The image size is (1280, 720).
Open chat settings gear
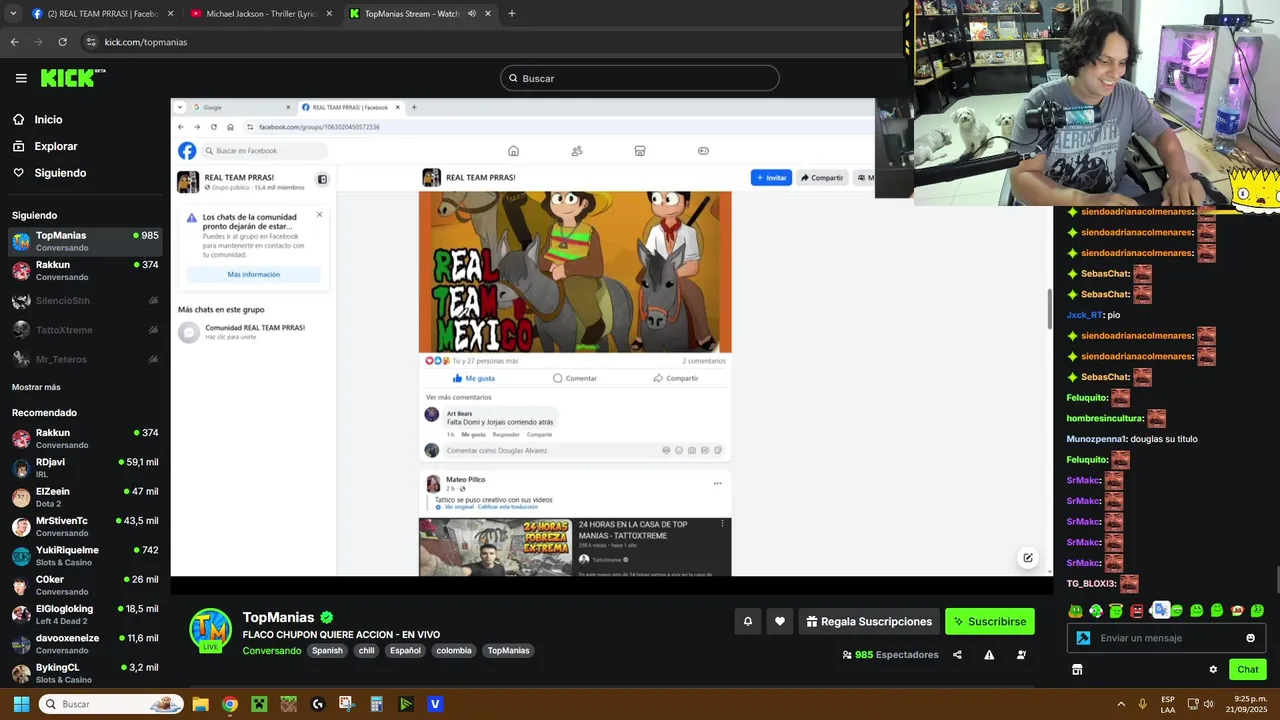(1213, 670)
